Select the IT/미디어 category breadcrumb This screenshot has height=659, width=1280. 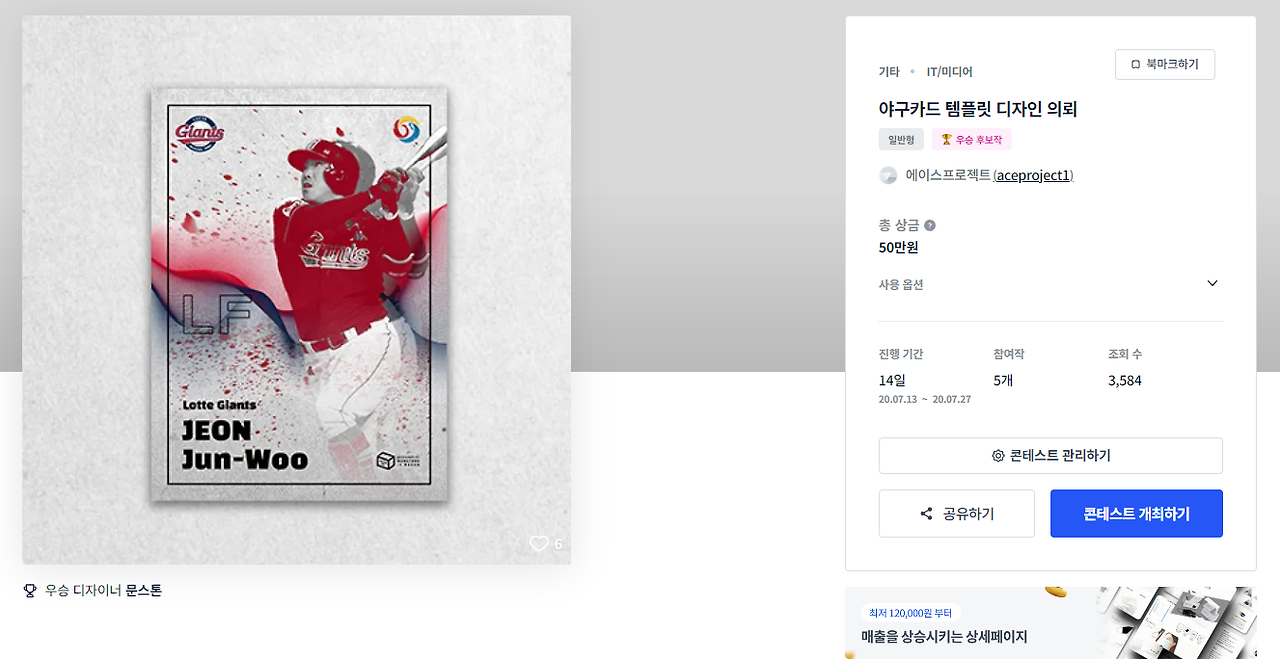pos(950,72)
